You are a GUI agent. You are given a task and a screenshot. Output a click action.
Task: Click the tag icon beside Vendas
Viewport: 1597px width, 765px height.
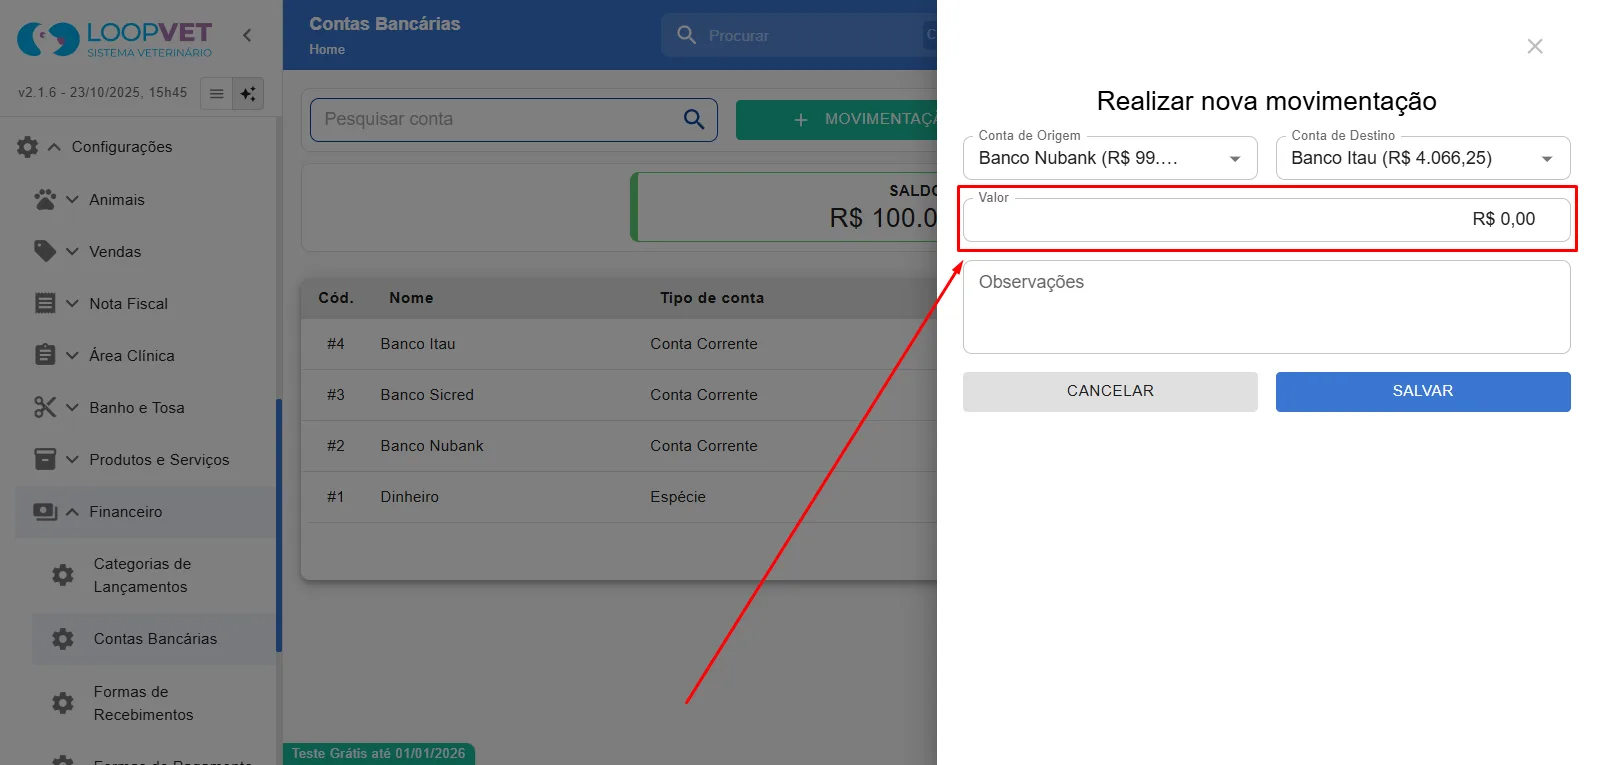click(45, 251)
